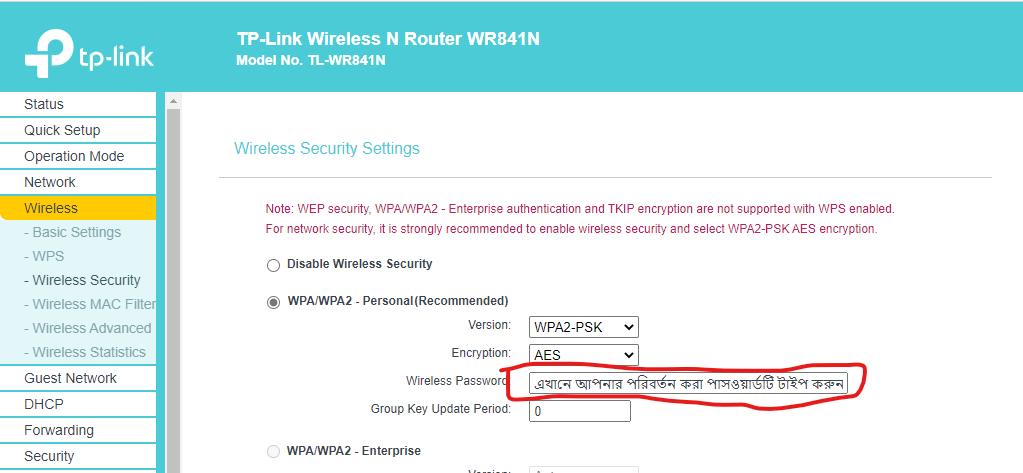Click the Wireless Password input field

click(x=688, y=383)
